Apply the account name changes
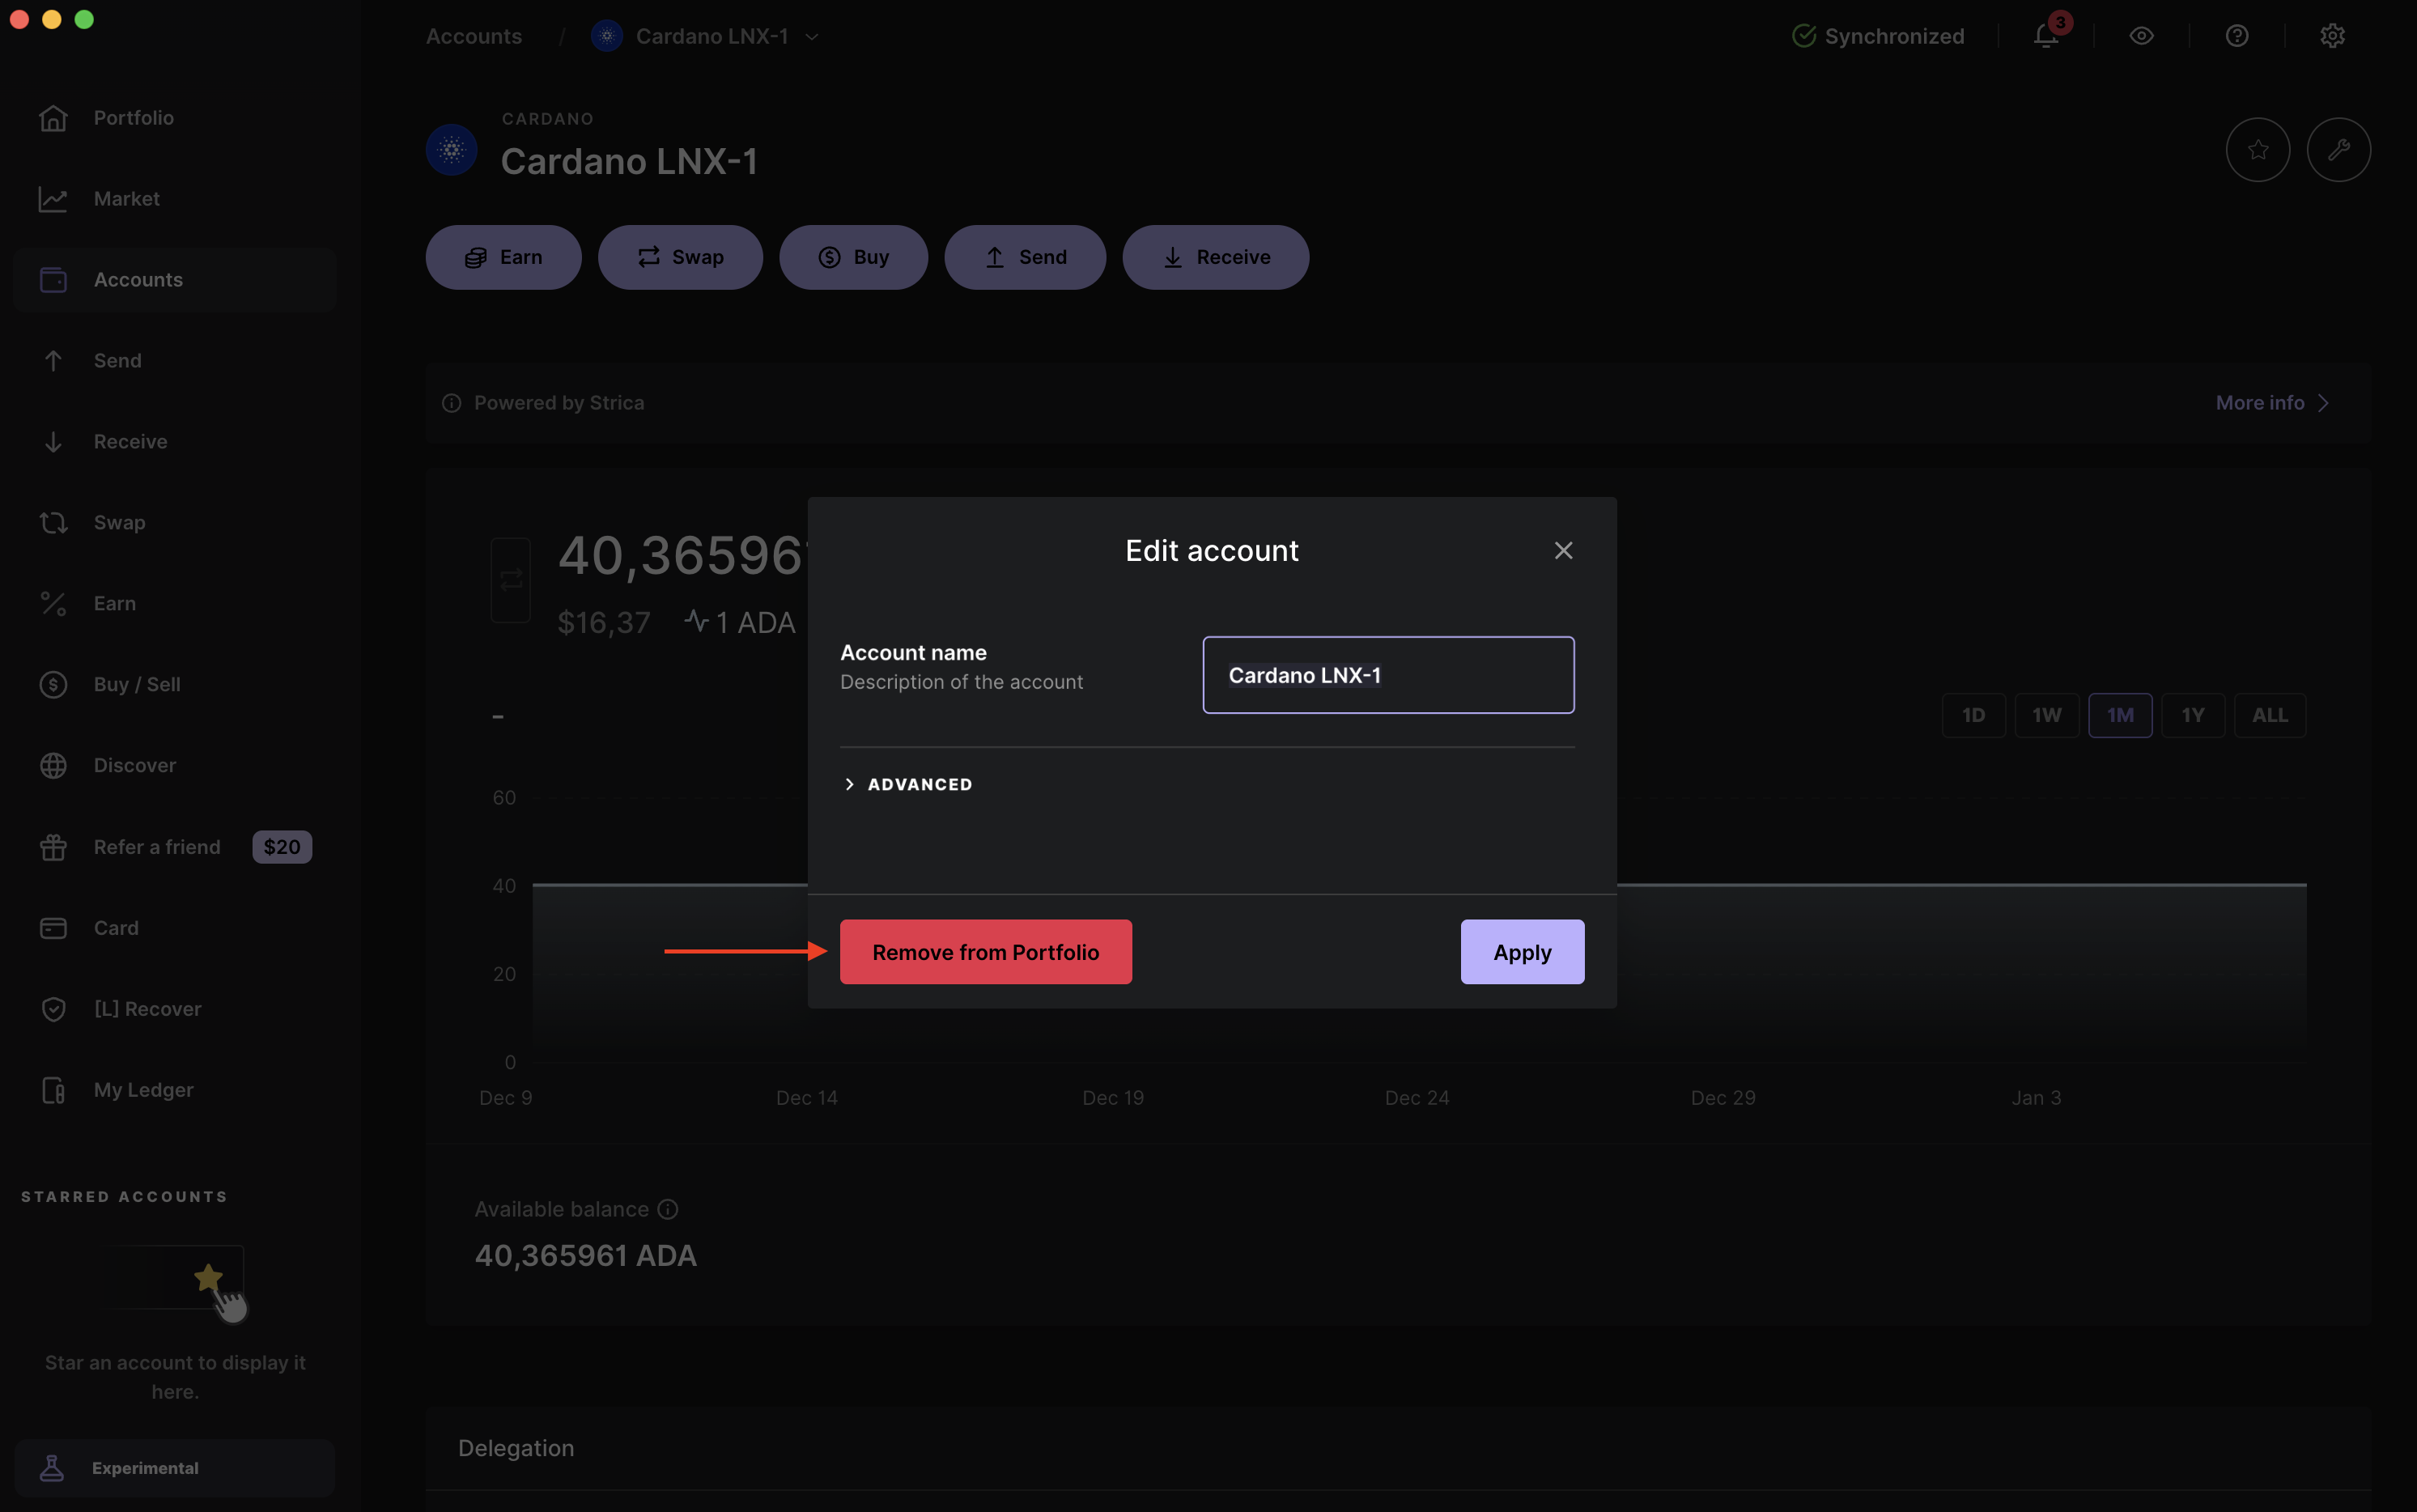Viewport: 2417px width, 1512px height. pos(1521,951)
